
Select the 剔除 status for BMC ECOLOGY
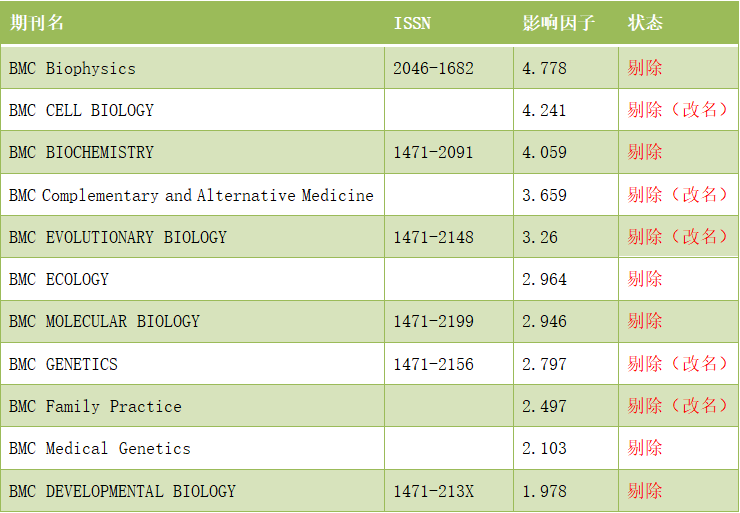pyautogui.click(x=645, y=280)
